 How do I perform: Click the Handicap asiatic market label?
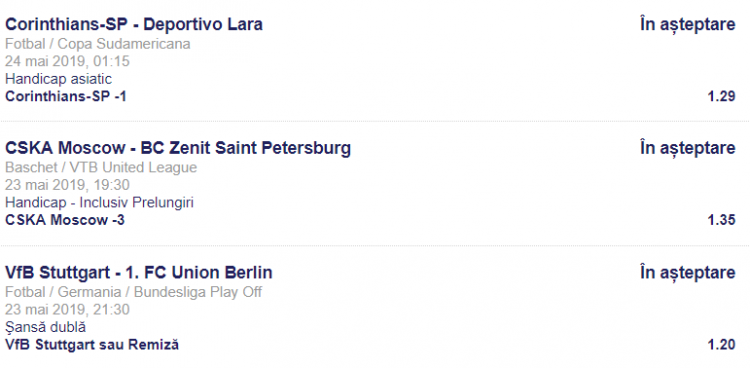pos(58,79)
